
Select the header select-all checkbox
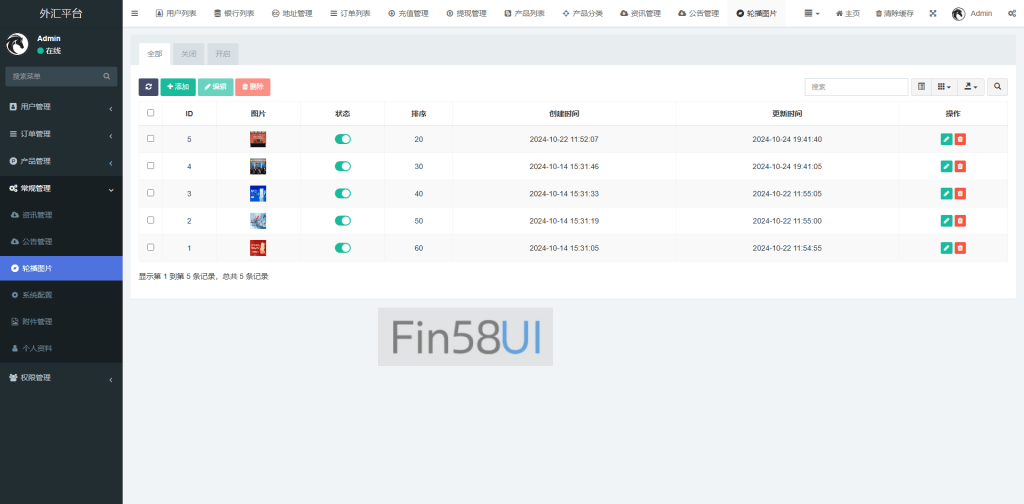click(x=151, y=113)
